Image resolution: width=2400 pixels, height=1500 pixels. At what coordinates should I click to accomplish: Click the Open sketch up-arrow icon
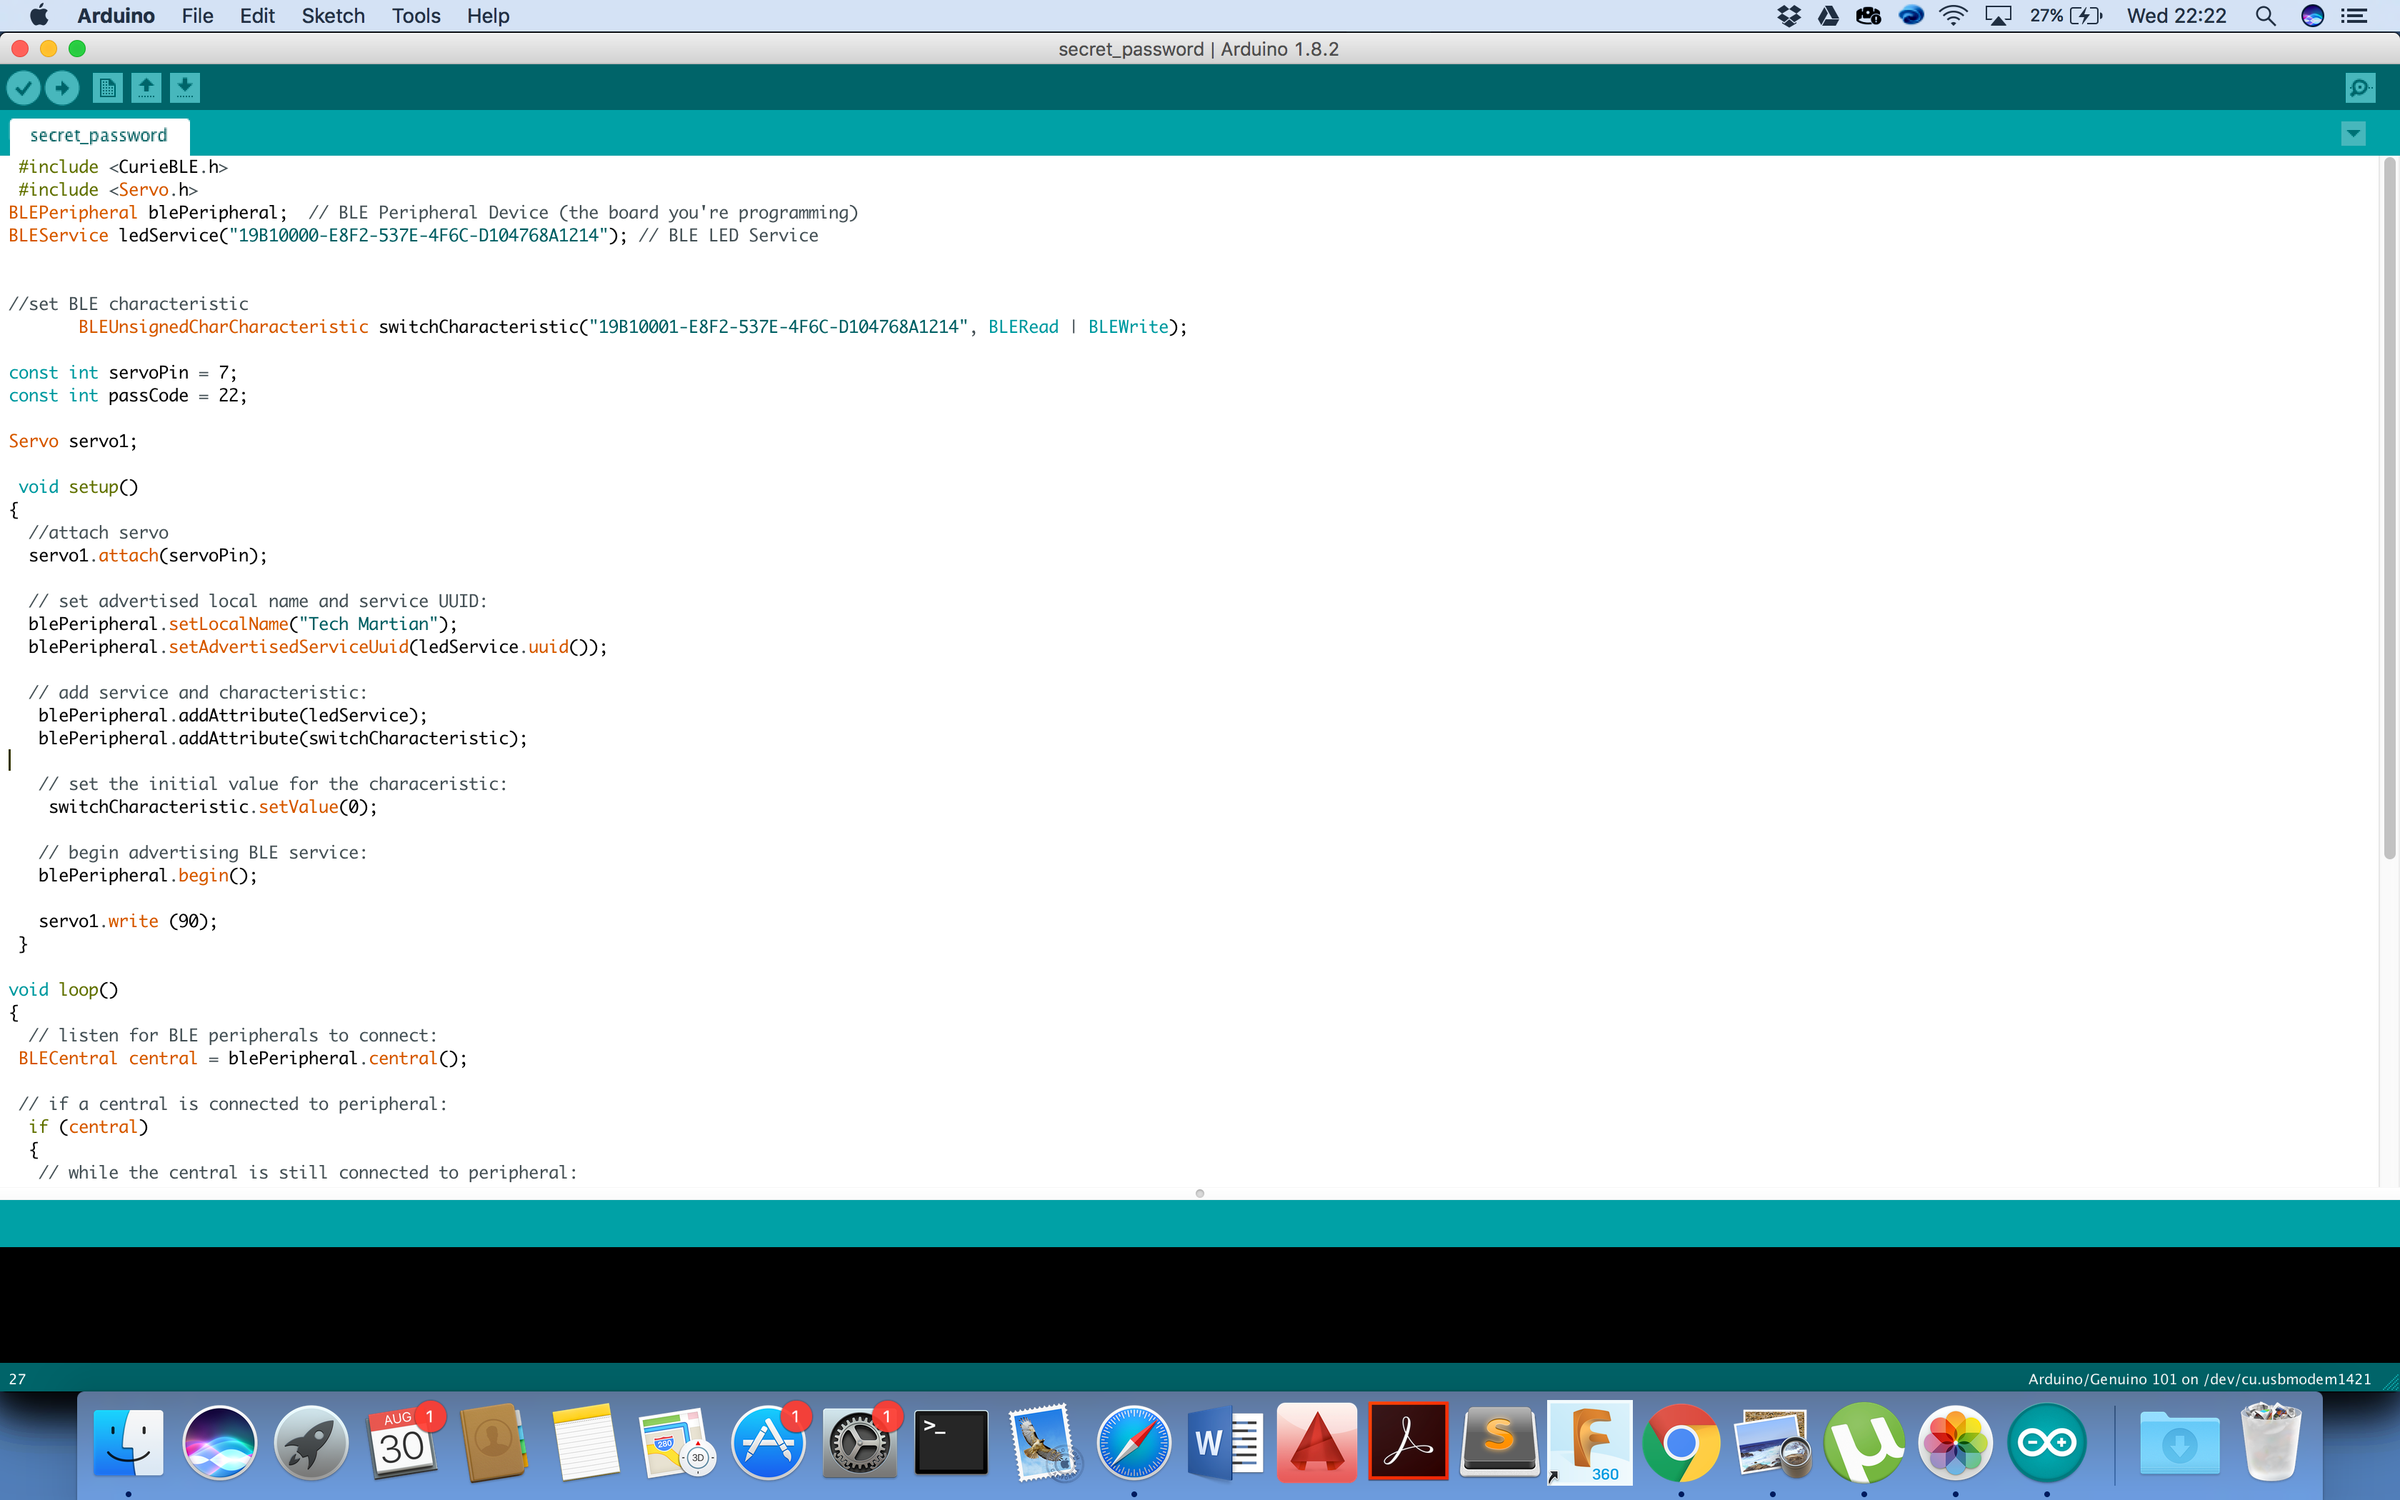146,88
